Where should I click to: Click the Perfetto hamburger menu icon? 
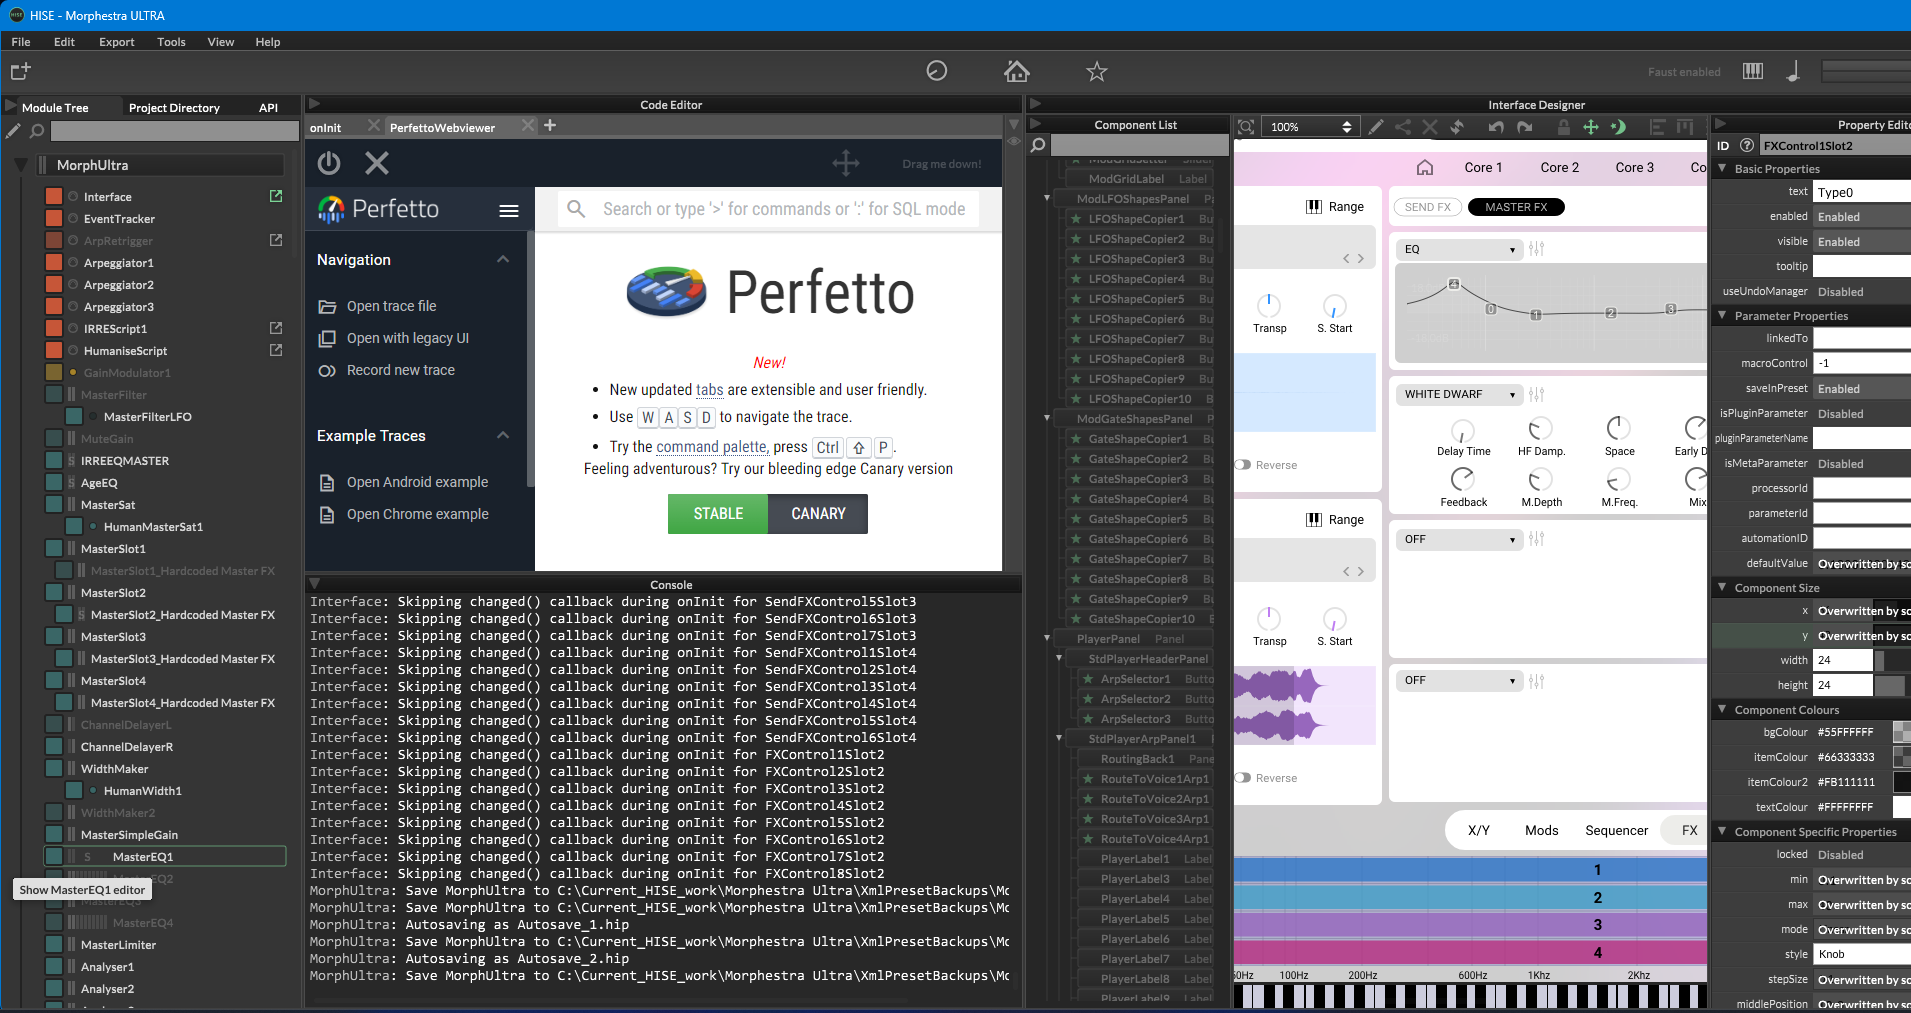pyautogui.click(x=509, y=210)
